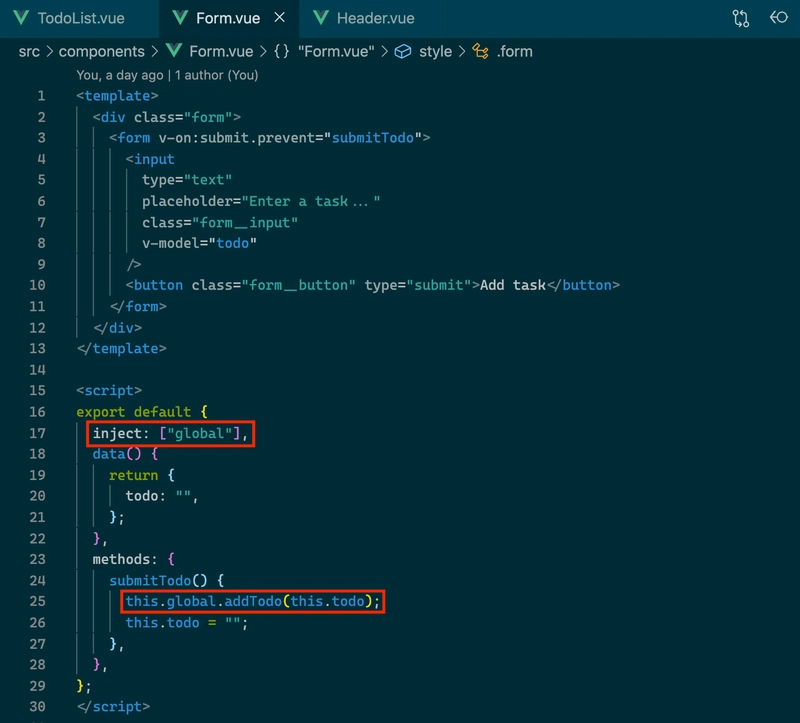Click the Vue icon beside Form.vue in the breadcrumb

coord(173,51)
